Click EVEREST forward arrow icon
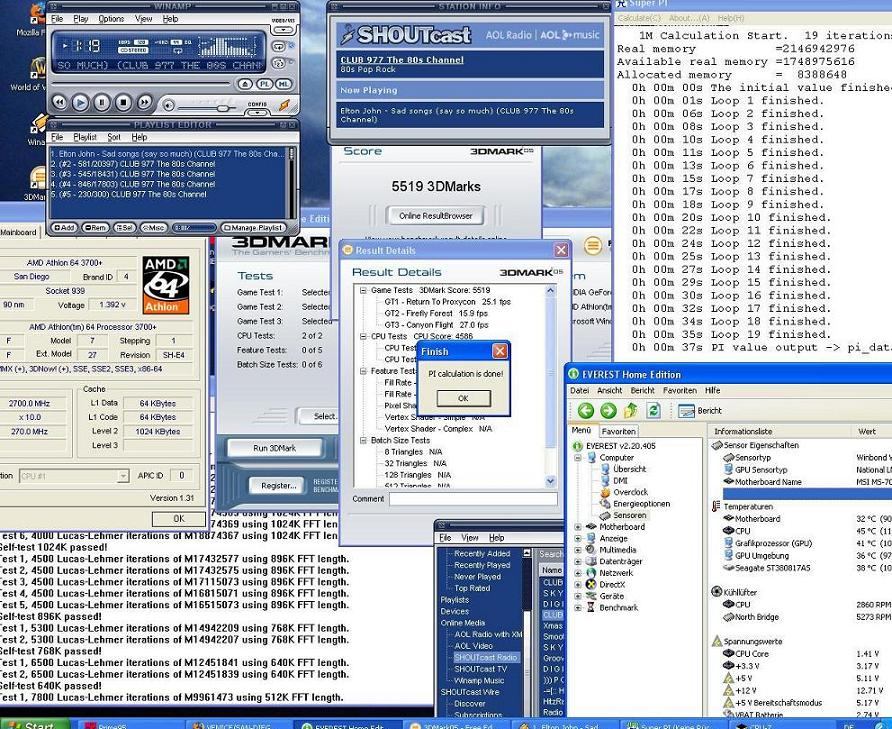Screen dimensions: 892x729 [x=608, y=410]
